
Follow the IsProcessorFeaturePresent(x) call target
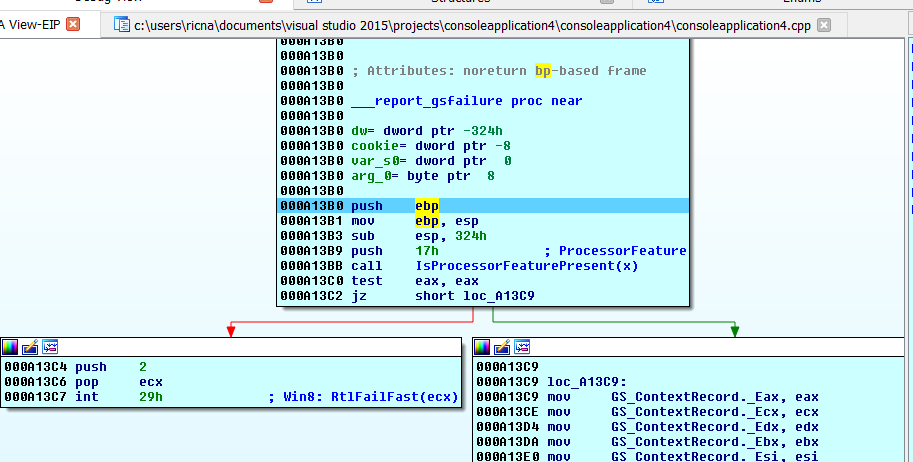click(526, 266)
